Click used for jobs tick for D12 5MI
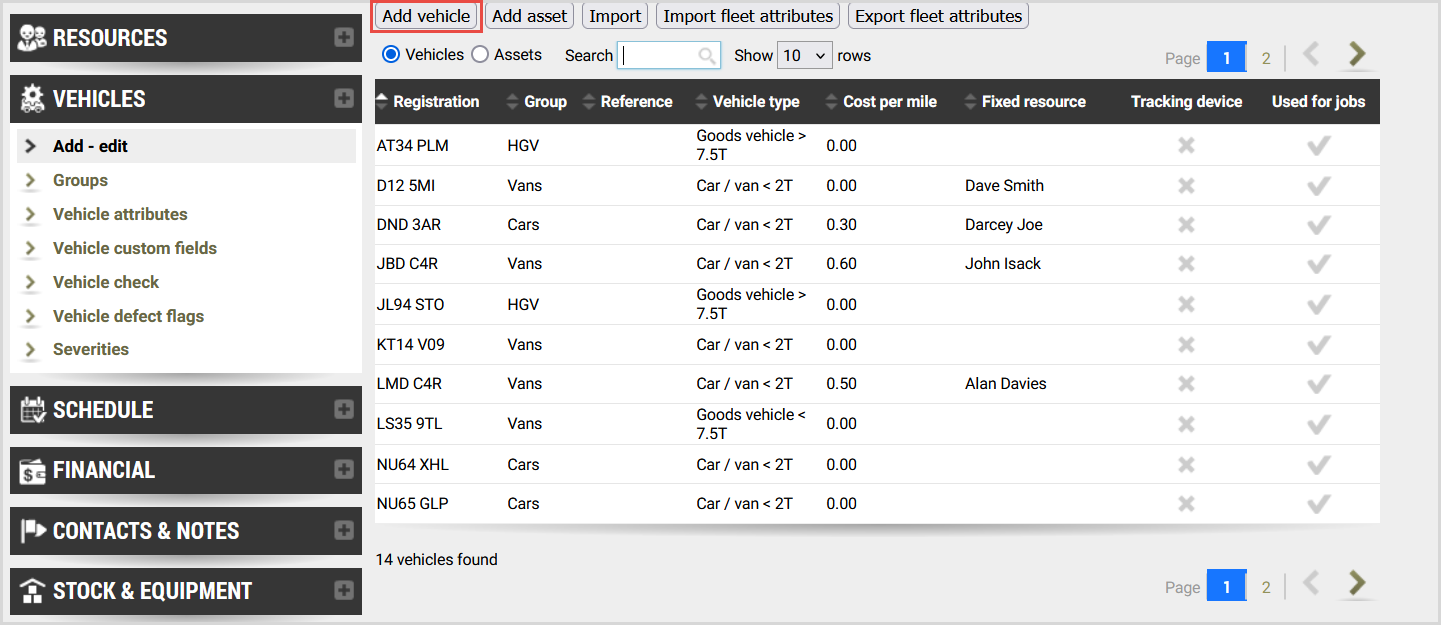 [1319, 185]
